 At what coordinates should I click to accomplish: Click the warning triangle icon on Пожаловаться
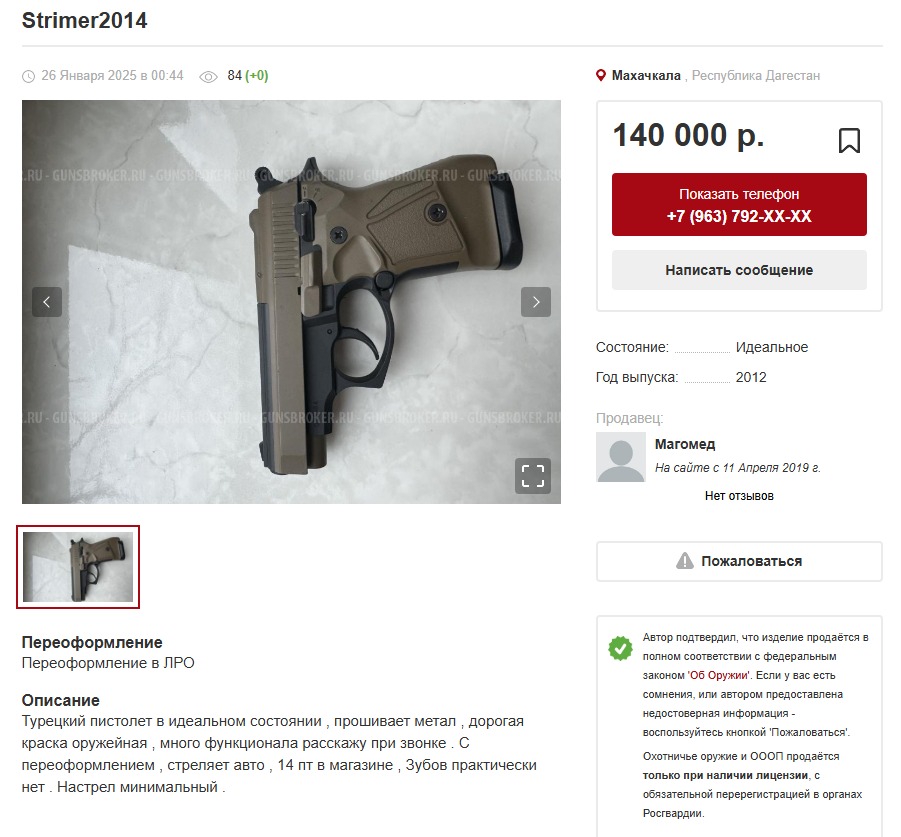click(x=684, y=561)
